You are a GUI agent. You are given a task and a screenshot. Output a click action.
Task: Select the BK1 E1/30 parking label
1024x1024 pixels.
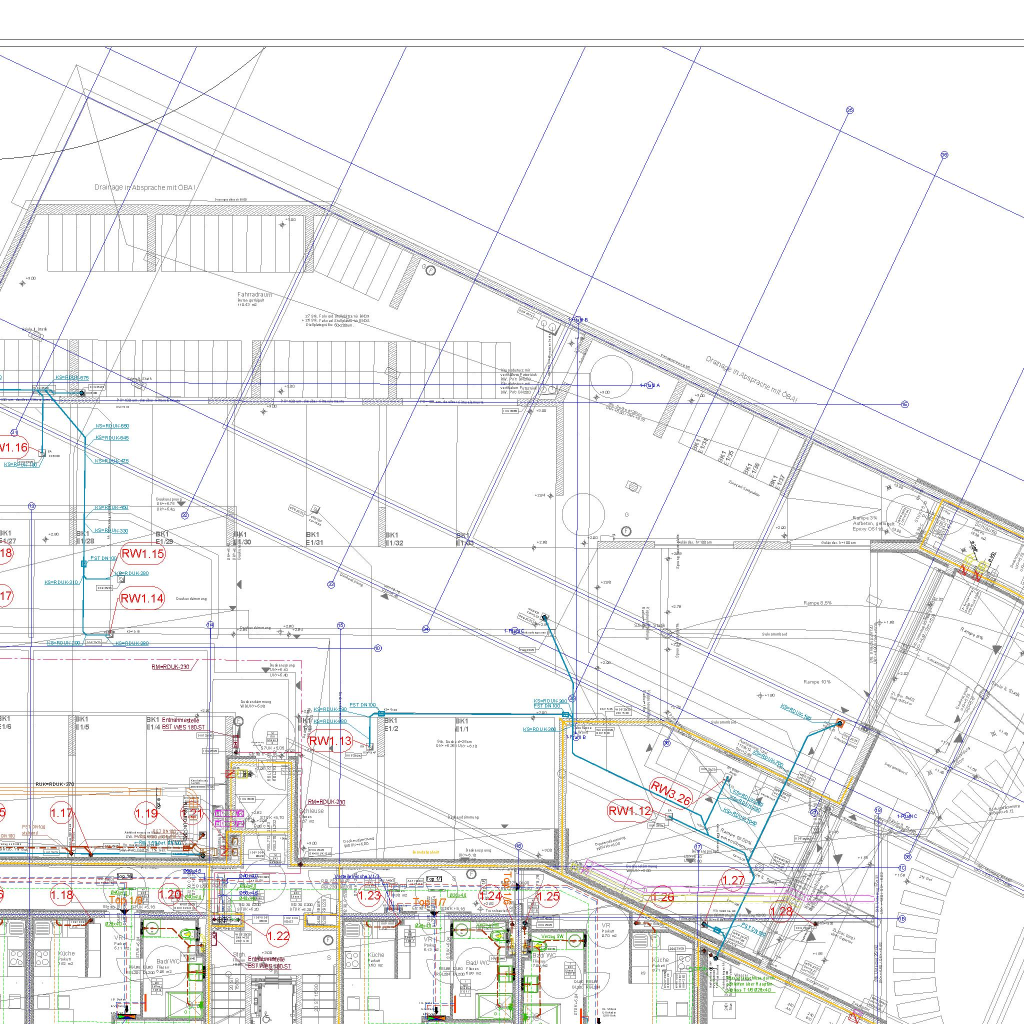click(x=242, y=538)
